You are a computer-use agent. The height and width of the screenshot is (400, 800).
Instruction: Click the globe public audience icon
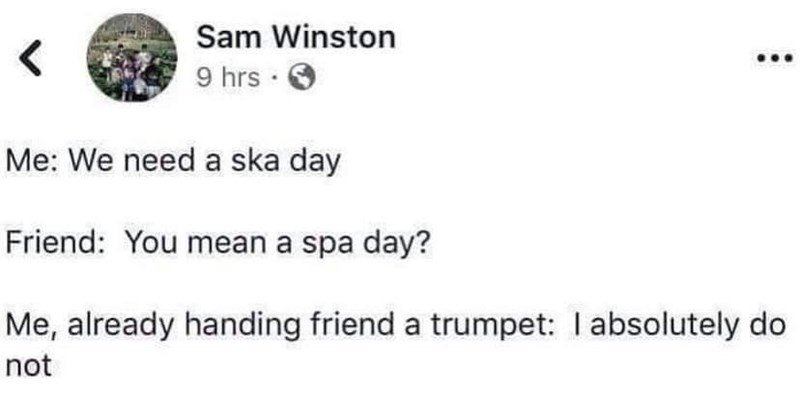[302, 79]
